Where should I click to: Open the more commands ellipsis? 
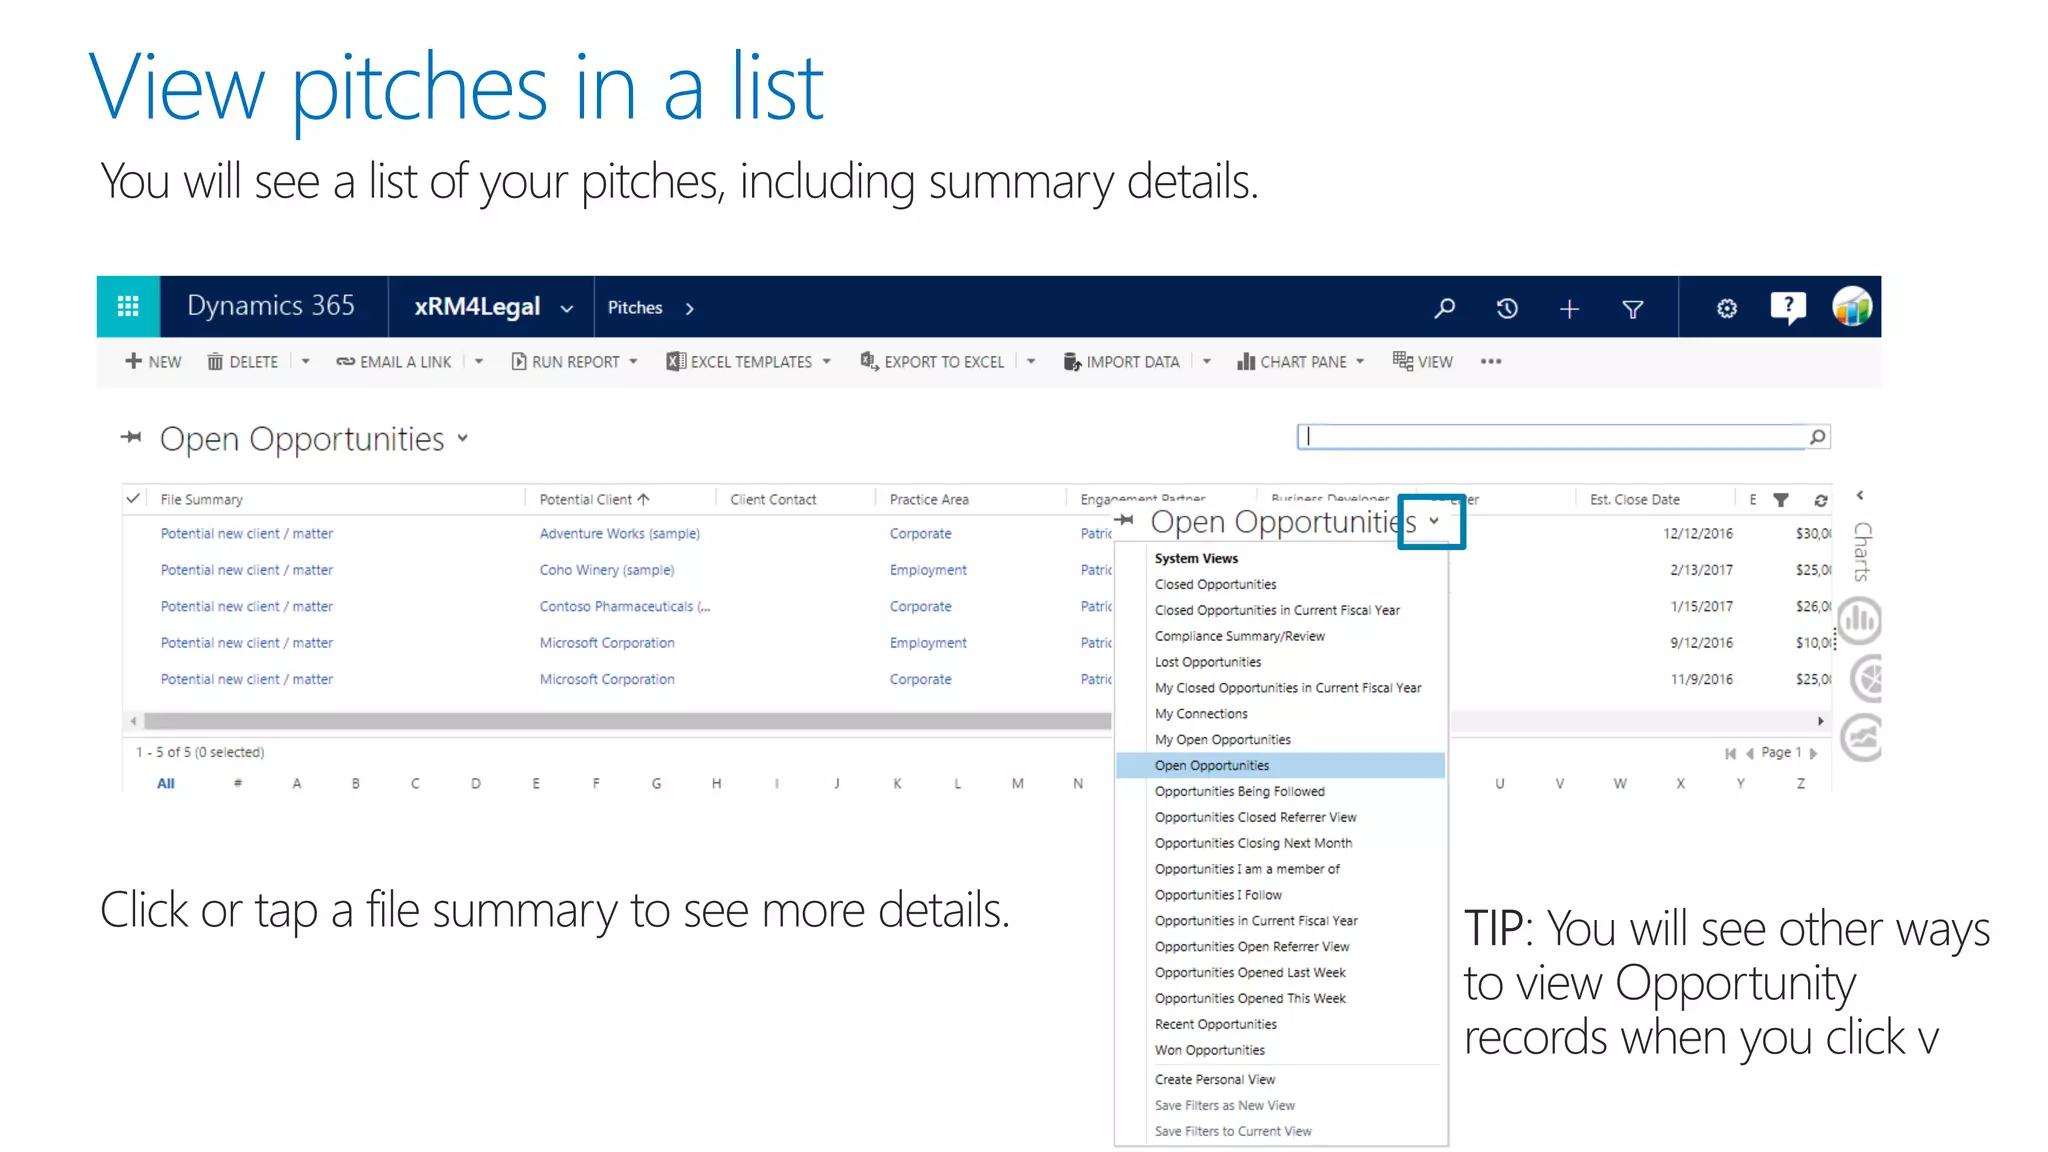tap(1491, 362)
